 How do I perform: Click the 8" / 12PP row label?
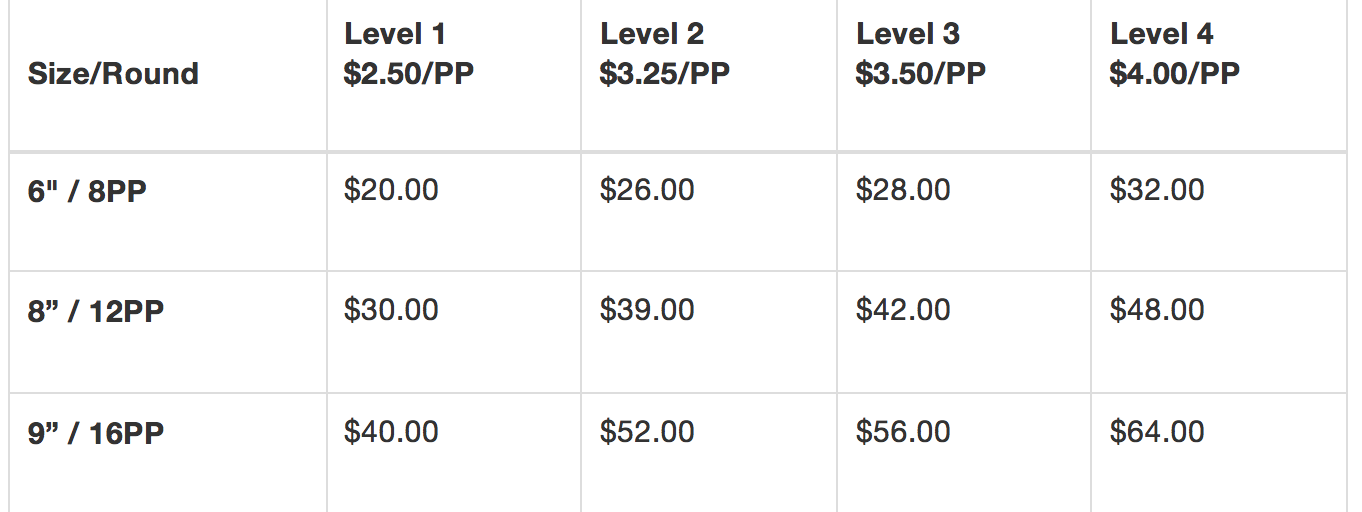(x=95, y=311)
